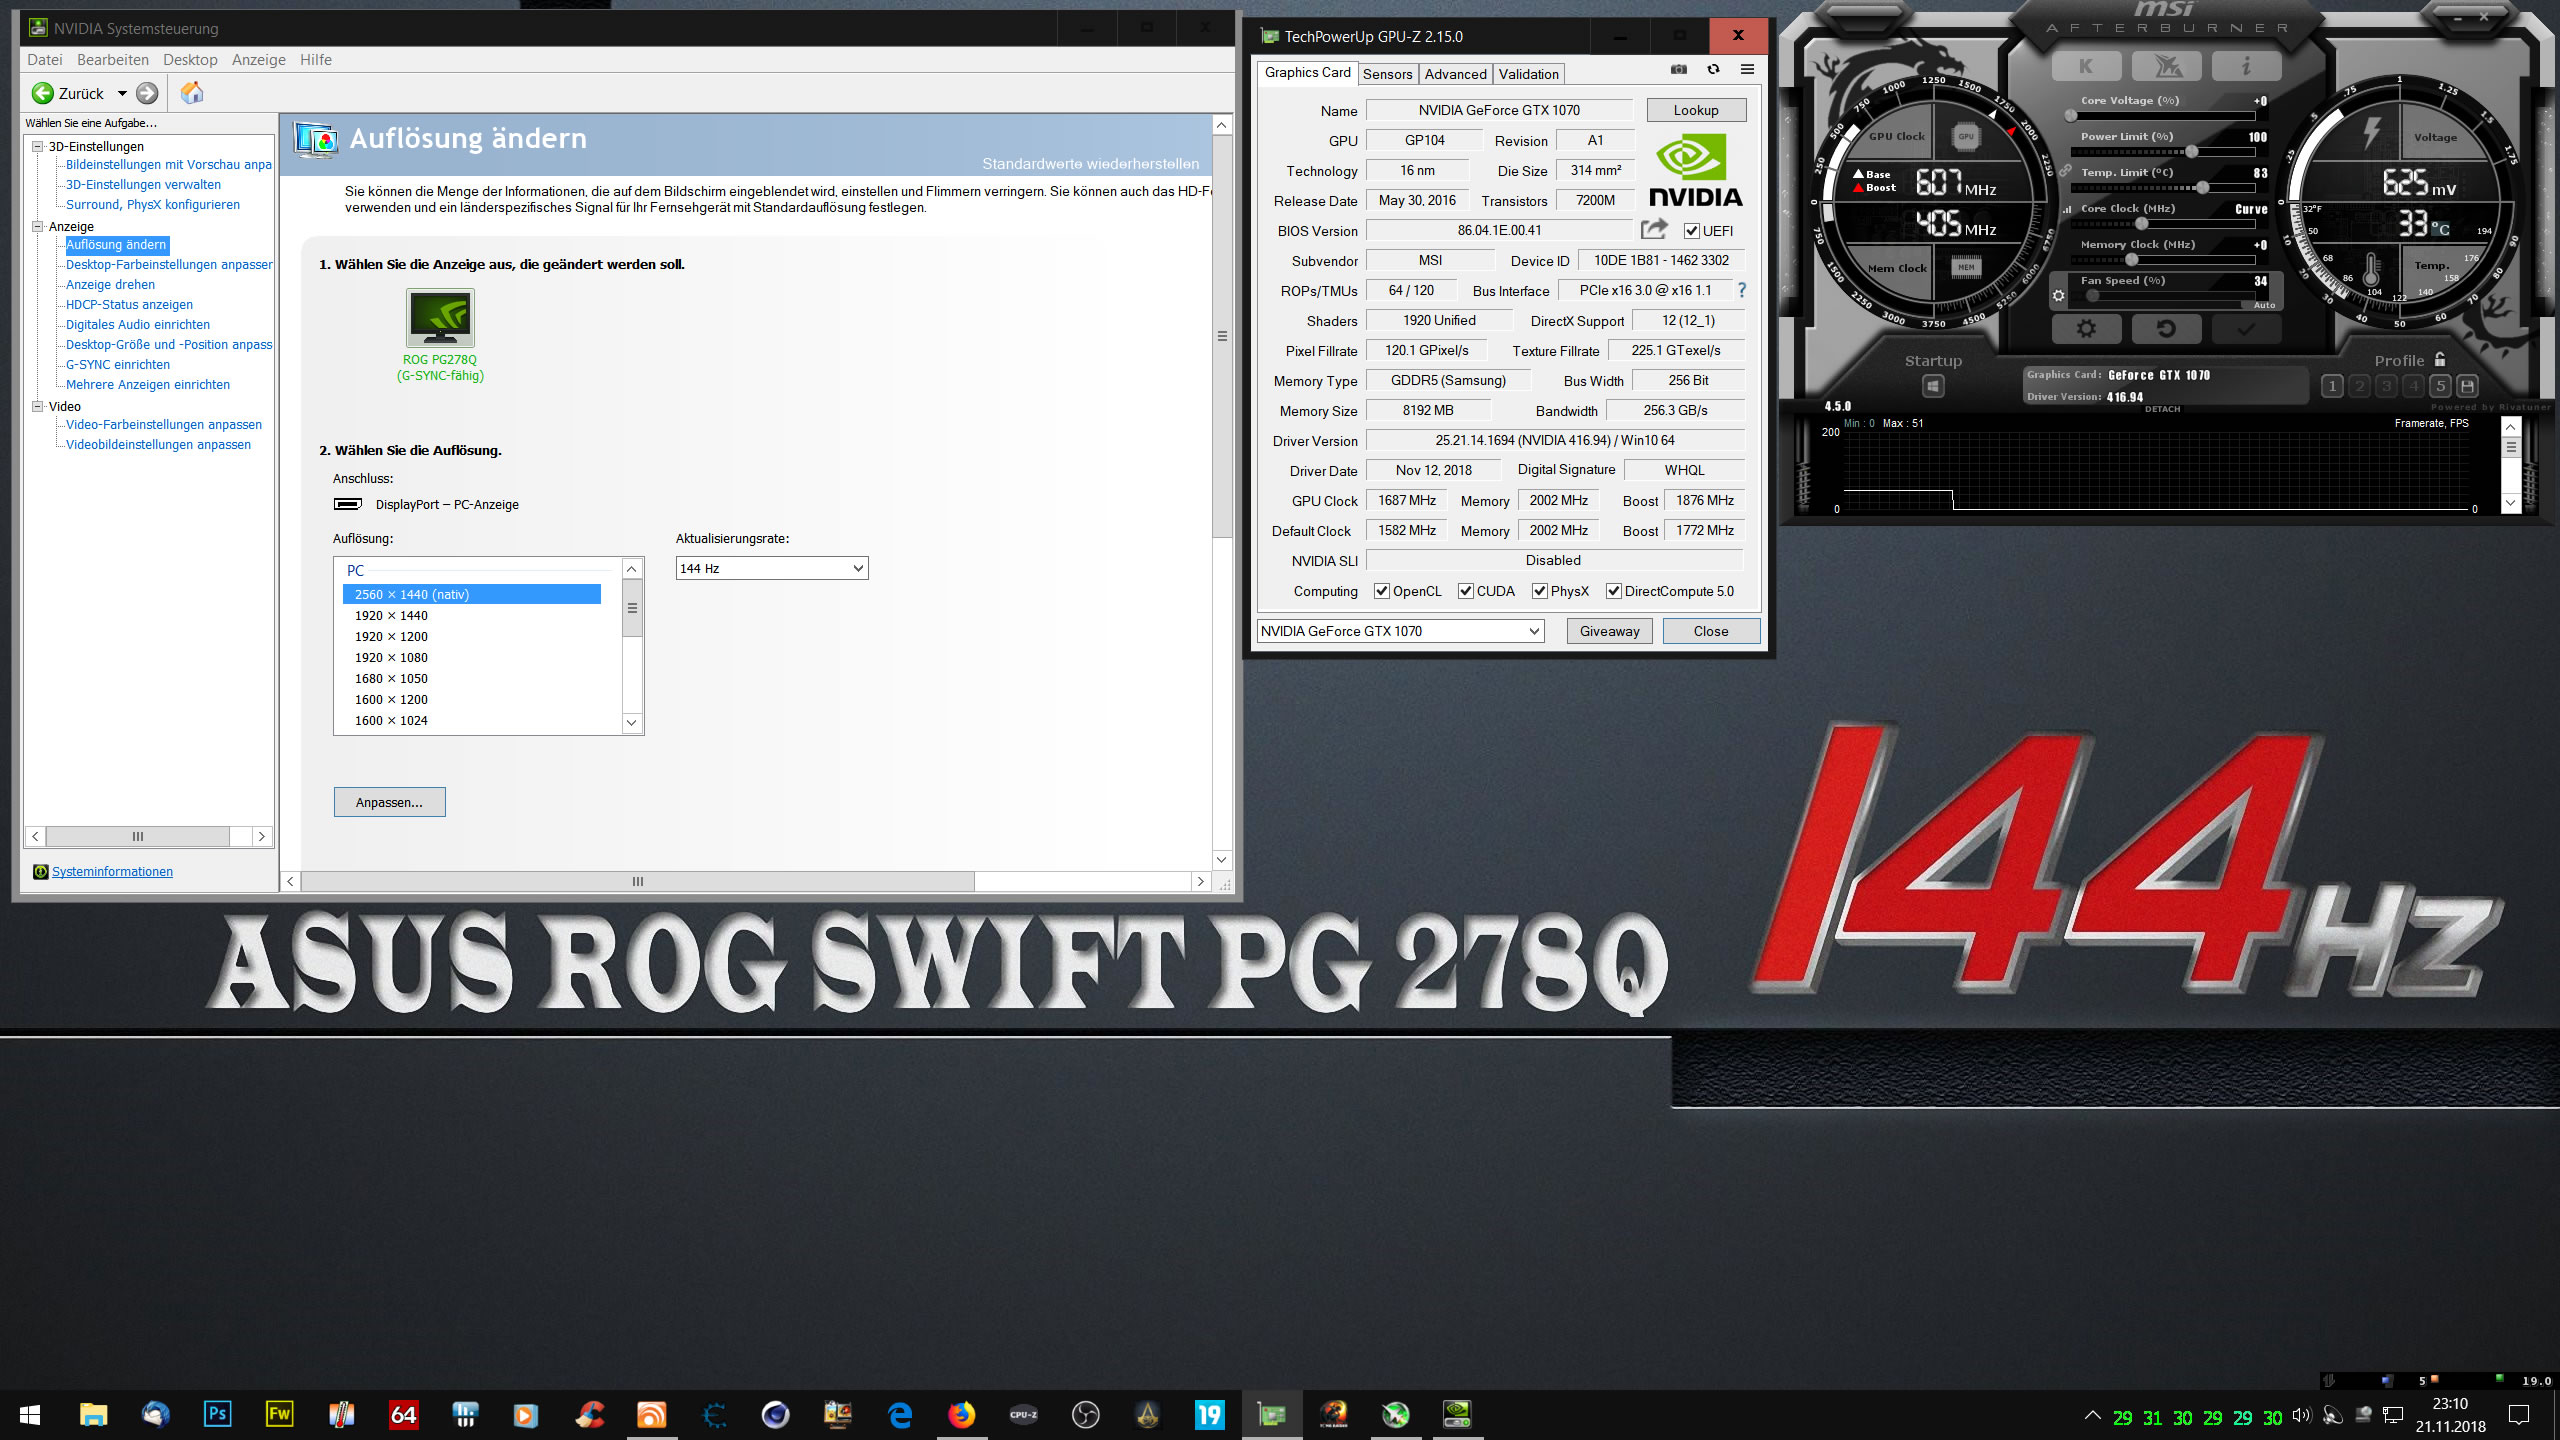This screenshot has width=2560, height=1440.
Task: Click the reset-to-defaults arrow in Afterburner
Action: (2166, 328)
